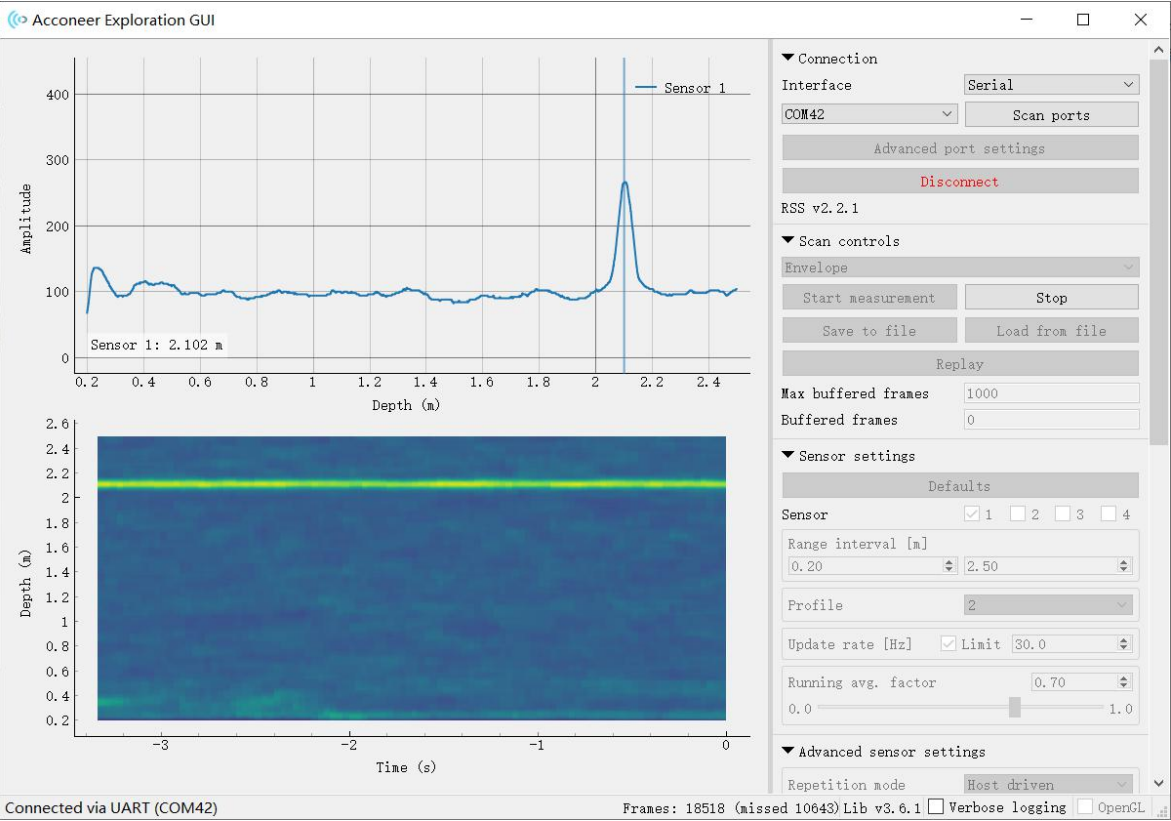The image size is (1171, 821).
Task: Collapse the Connection section triangle
Action: coord(788,58)
